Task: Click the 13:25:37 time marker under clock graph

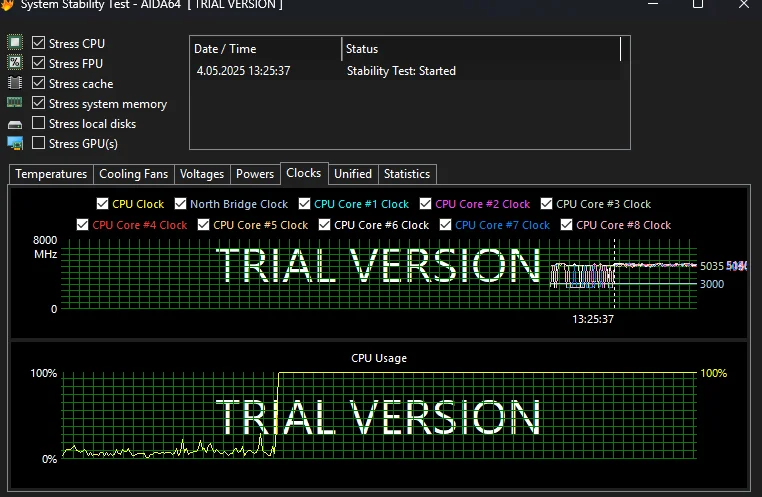Action: point(593,319)
